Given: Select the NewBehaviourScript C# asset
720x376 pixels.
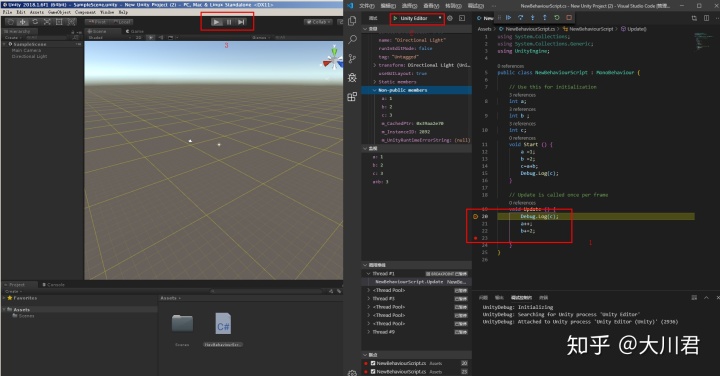Looking at the screenshot, I should 223,324.
